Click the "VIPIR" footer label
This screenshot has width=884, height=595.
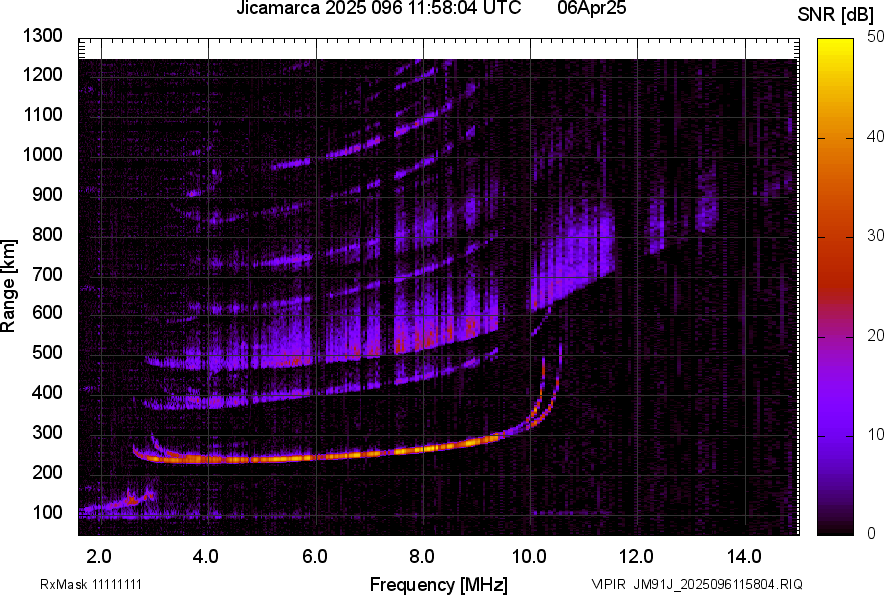coord(608,584)
